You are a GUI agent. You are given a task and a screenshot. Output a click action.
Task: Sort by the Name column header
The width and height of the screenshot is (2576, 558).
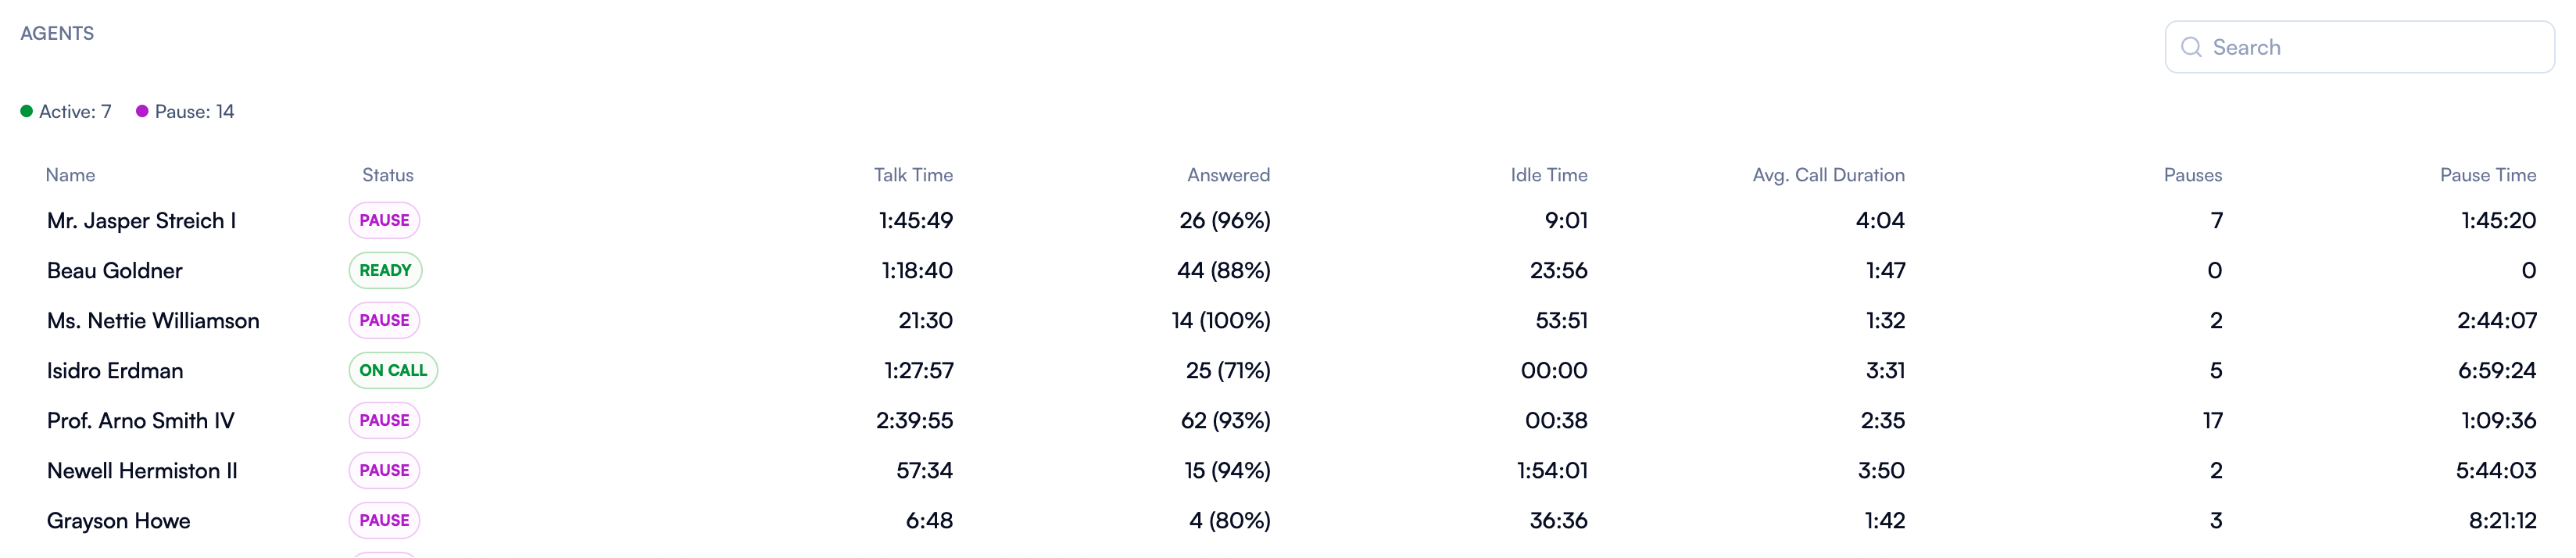70,175
